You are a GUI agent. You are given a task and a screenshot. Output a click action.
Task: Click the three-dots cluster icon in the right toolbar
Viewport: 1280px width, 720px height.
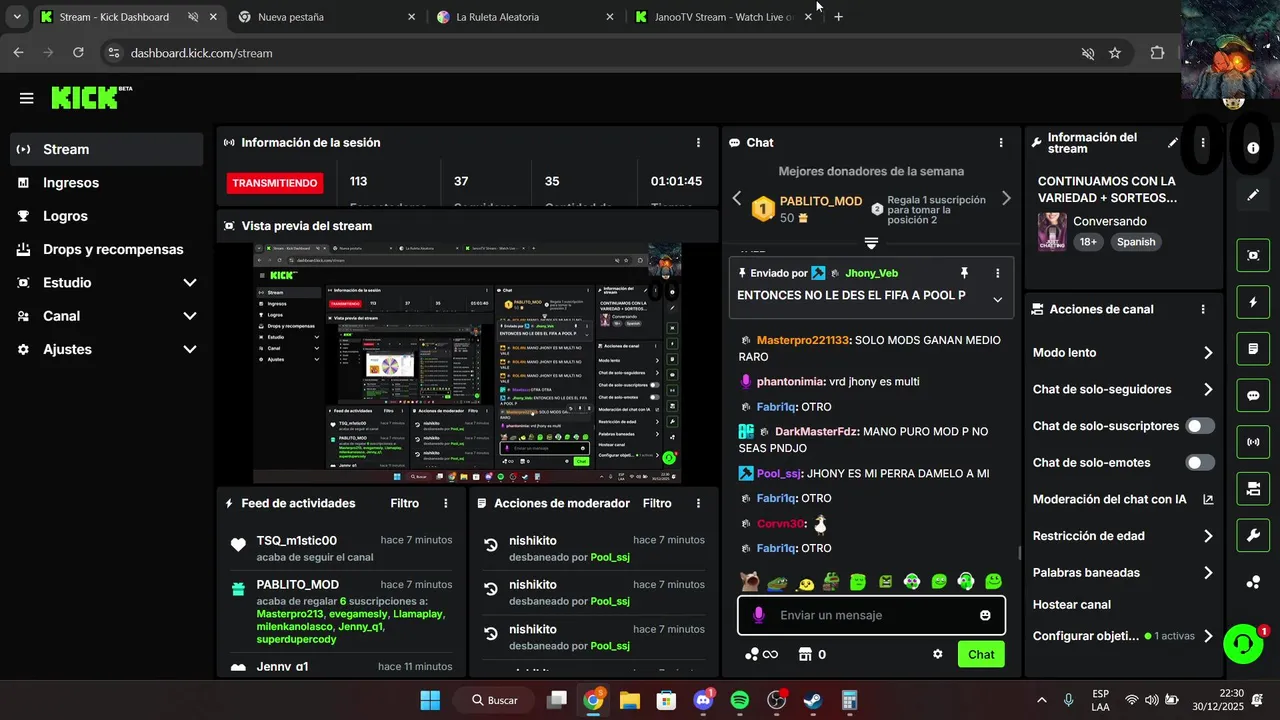(x=1253, y=582)
